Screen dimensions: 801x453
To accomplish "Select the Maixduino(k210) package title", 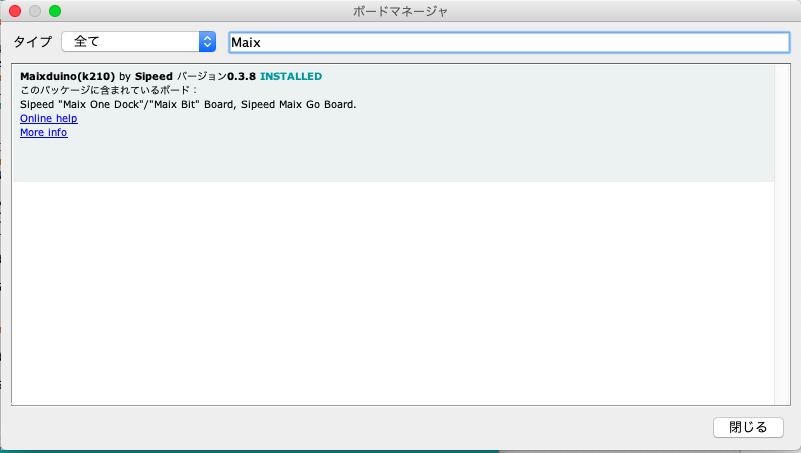I will (68, 76).
